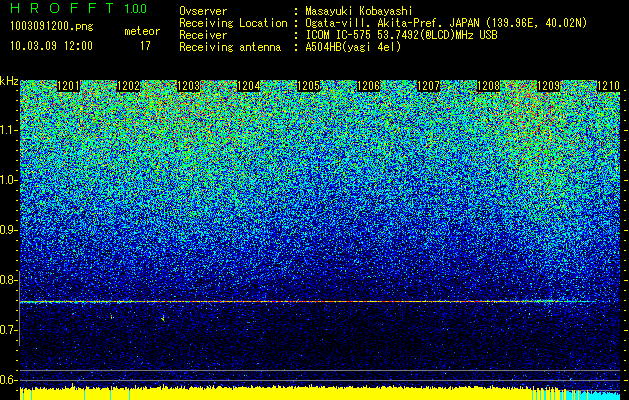Screen dimensions: 629x400
Task: Click the 0.6 frequency axis label
Action: [x=8, y=380]
